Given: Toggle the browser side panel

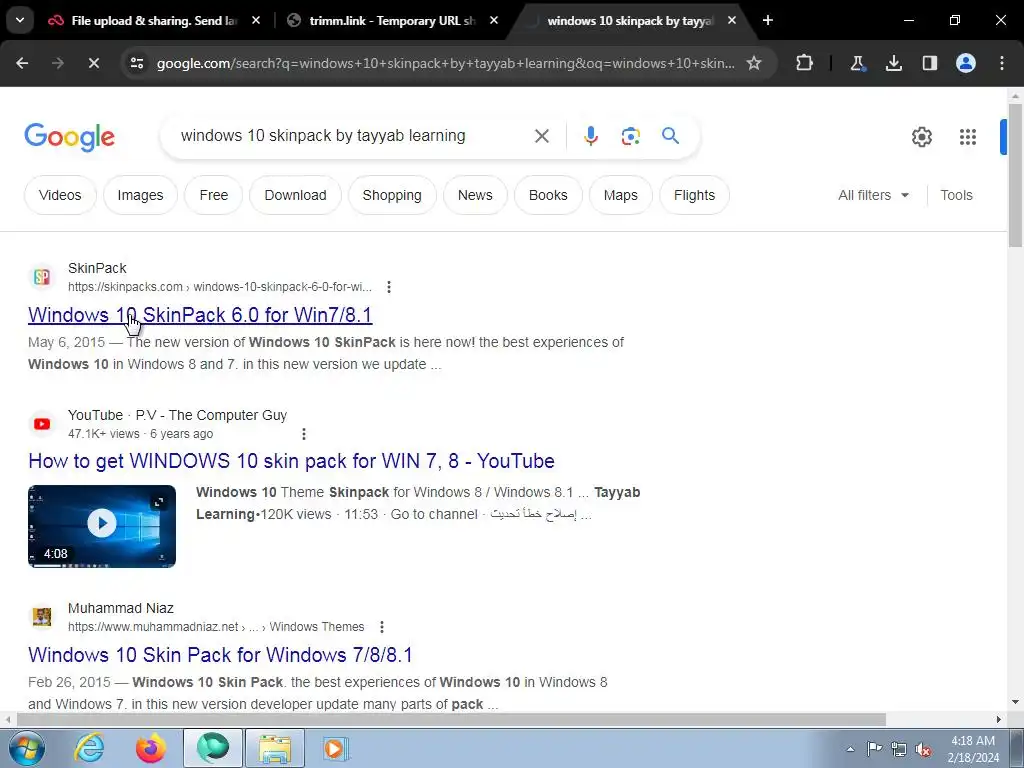Looking at the screenshot, I should (x=929, y=63).
